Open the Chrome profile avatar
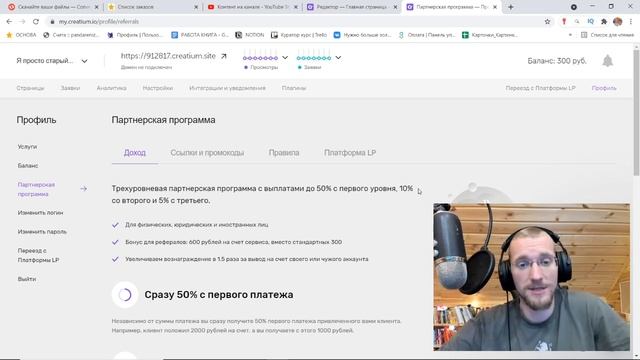 pos(618,22)
